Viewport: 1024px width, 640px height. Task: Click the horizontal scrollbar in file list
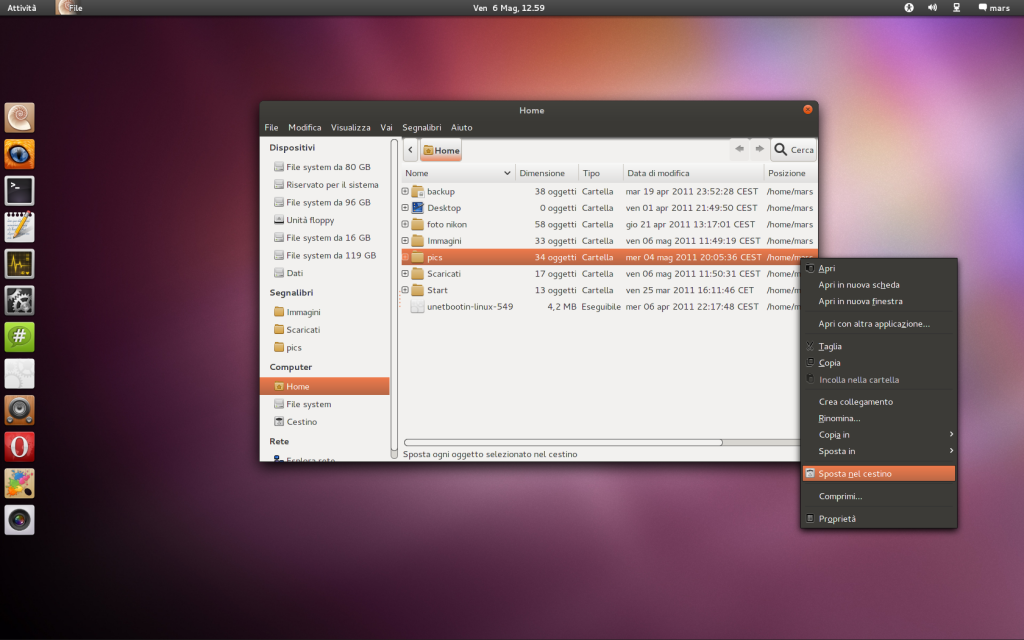click(x=562, y=441)
